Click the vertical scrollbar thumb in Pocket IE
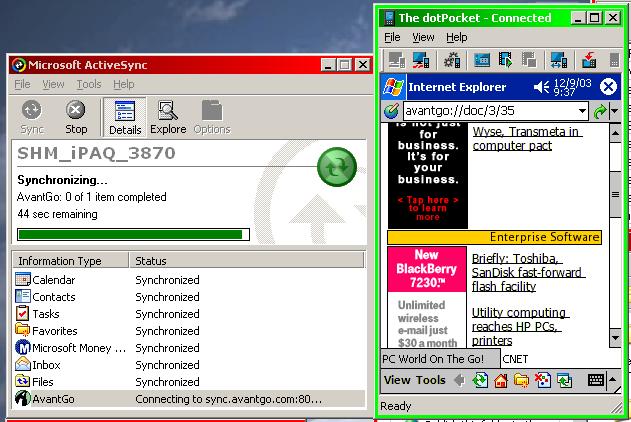This screenshot has height=422, width=631. tap(615, 195)
